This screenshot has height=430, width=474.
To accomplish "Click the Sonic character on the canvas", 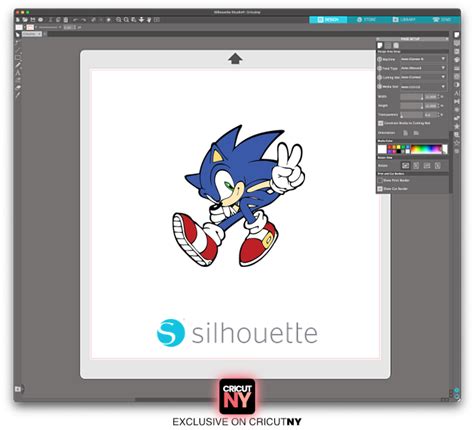I will 238,196.
